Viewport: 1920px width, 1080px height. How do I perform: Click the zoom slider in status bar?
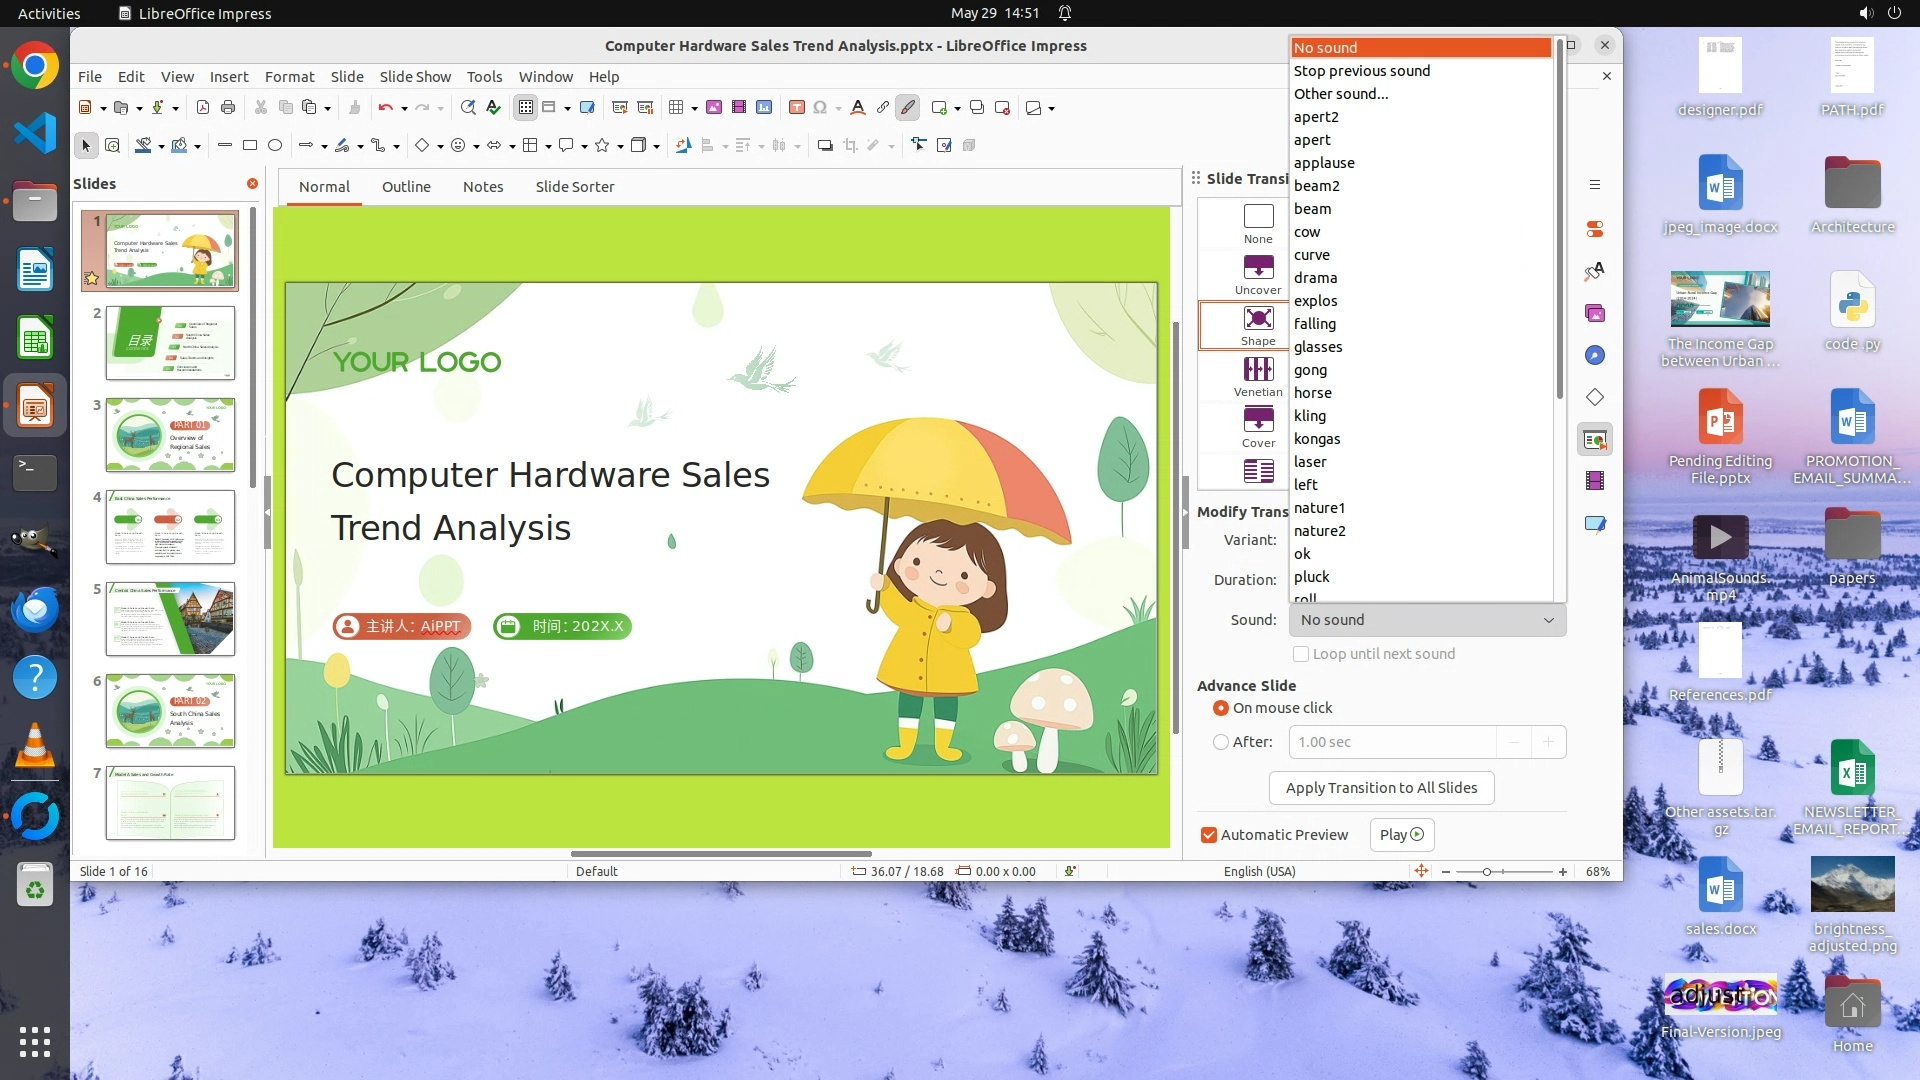[1487, 872]
